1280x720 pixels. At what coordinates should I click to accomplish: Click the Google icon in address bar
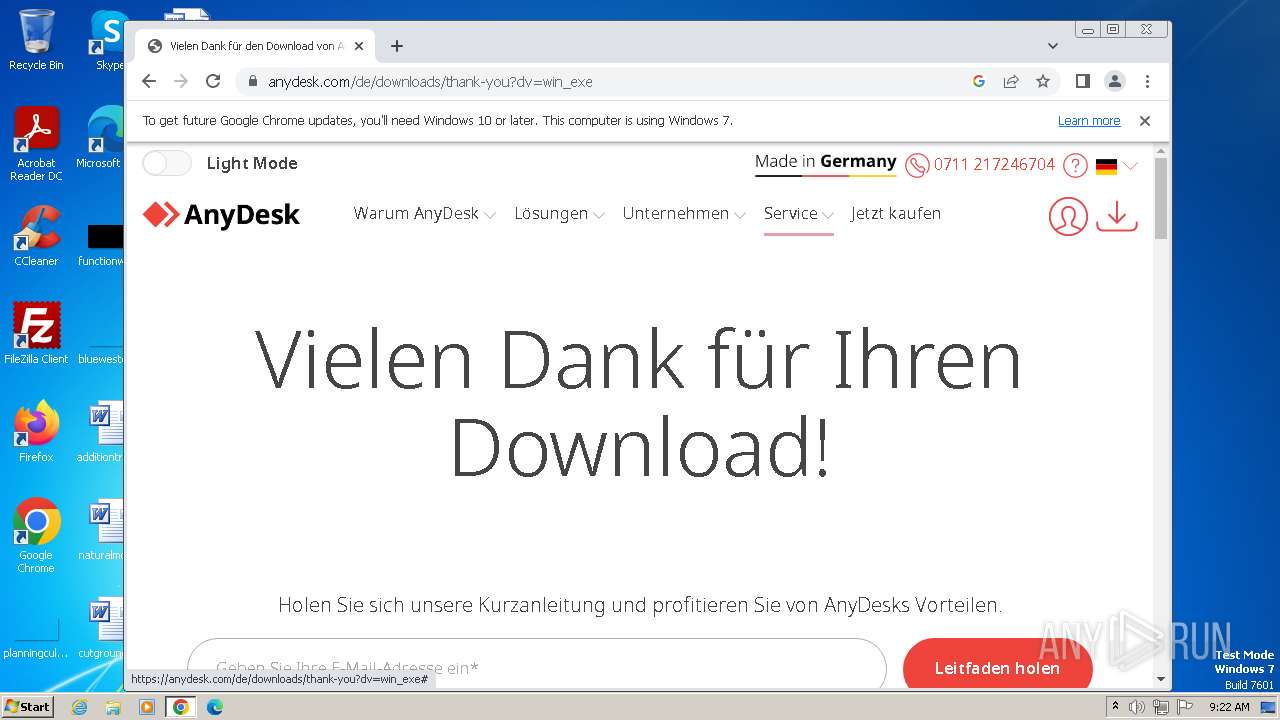[979, 82]
